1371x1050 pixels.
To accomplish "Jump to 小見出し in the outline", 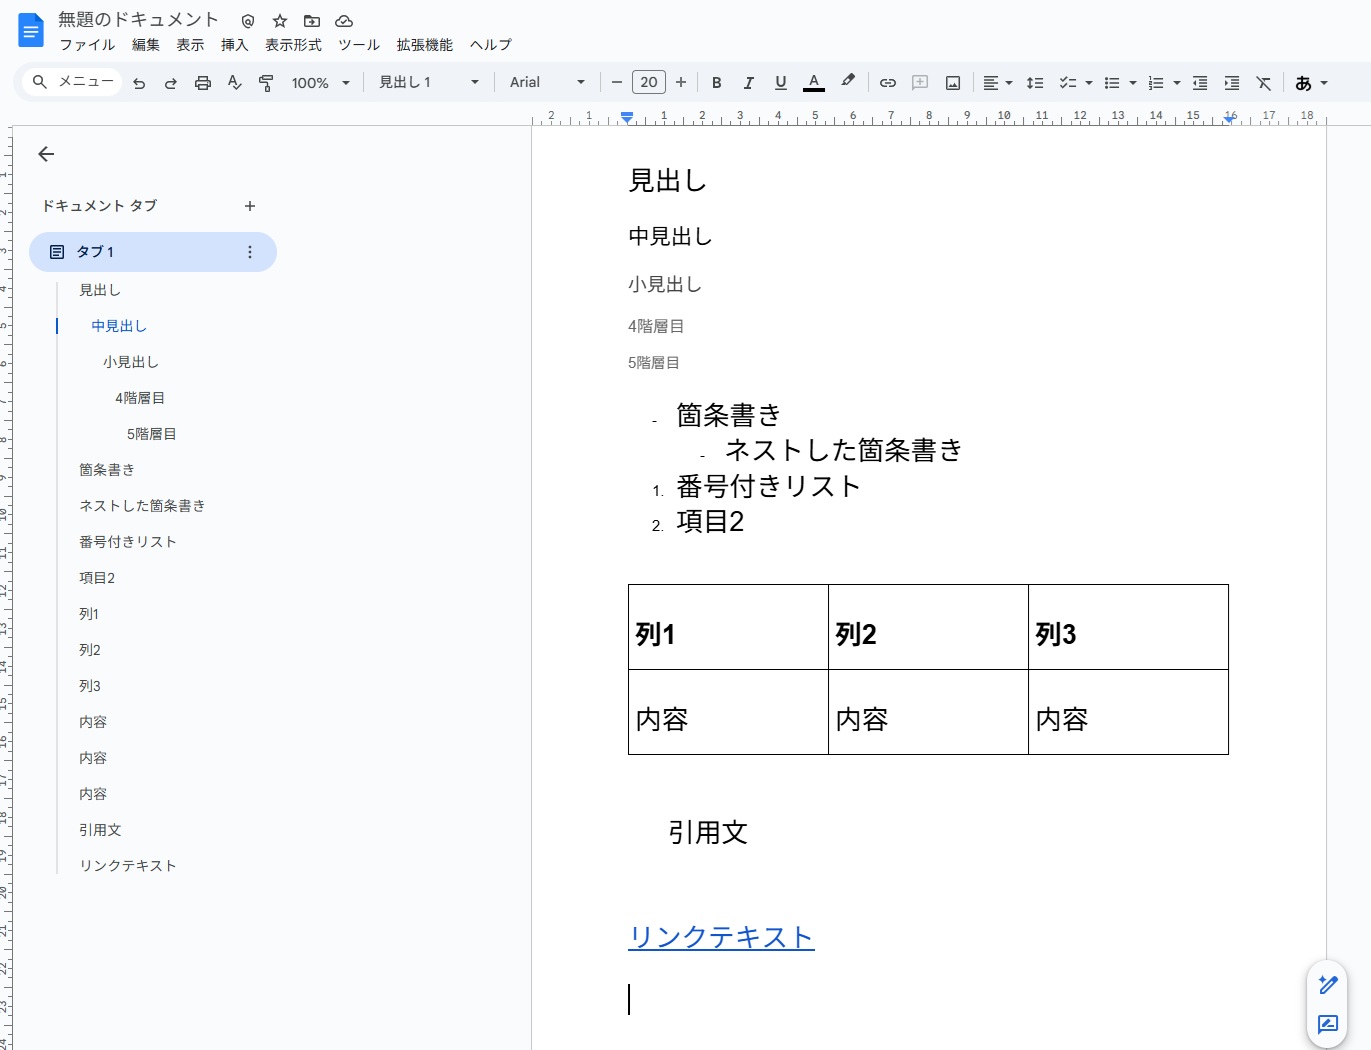I will point(131,362).
